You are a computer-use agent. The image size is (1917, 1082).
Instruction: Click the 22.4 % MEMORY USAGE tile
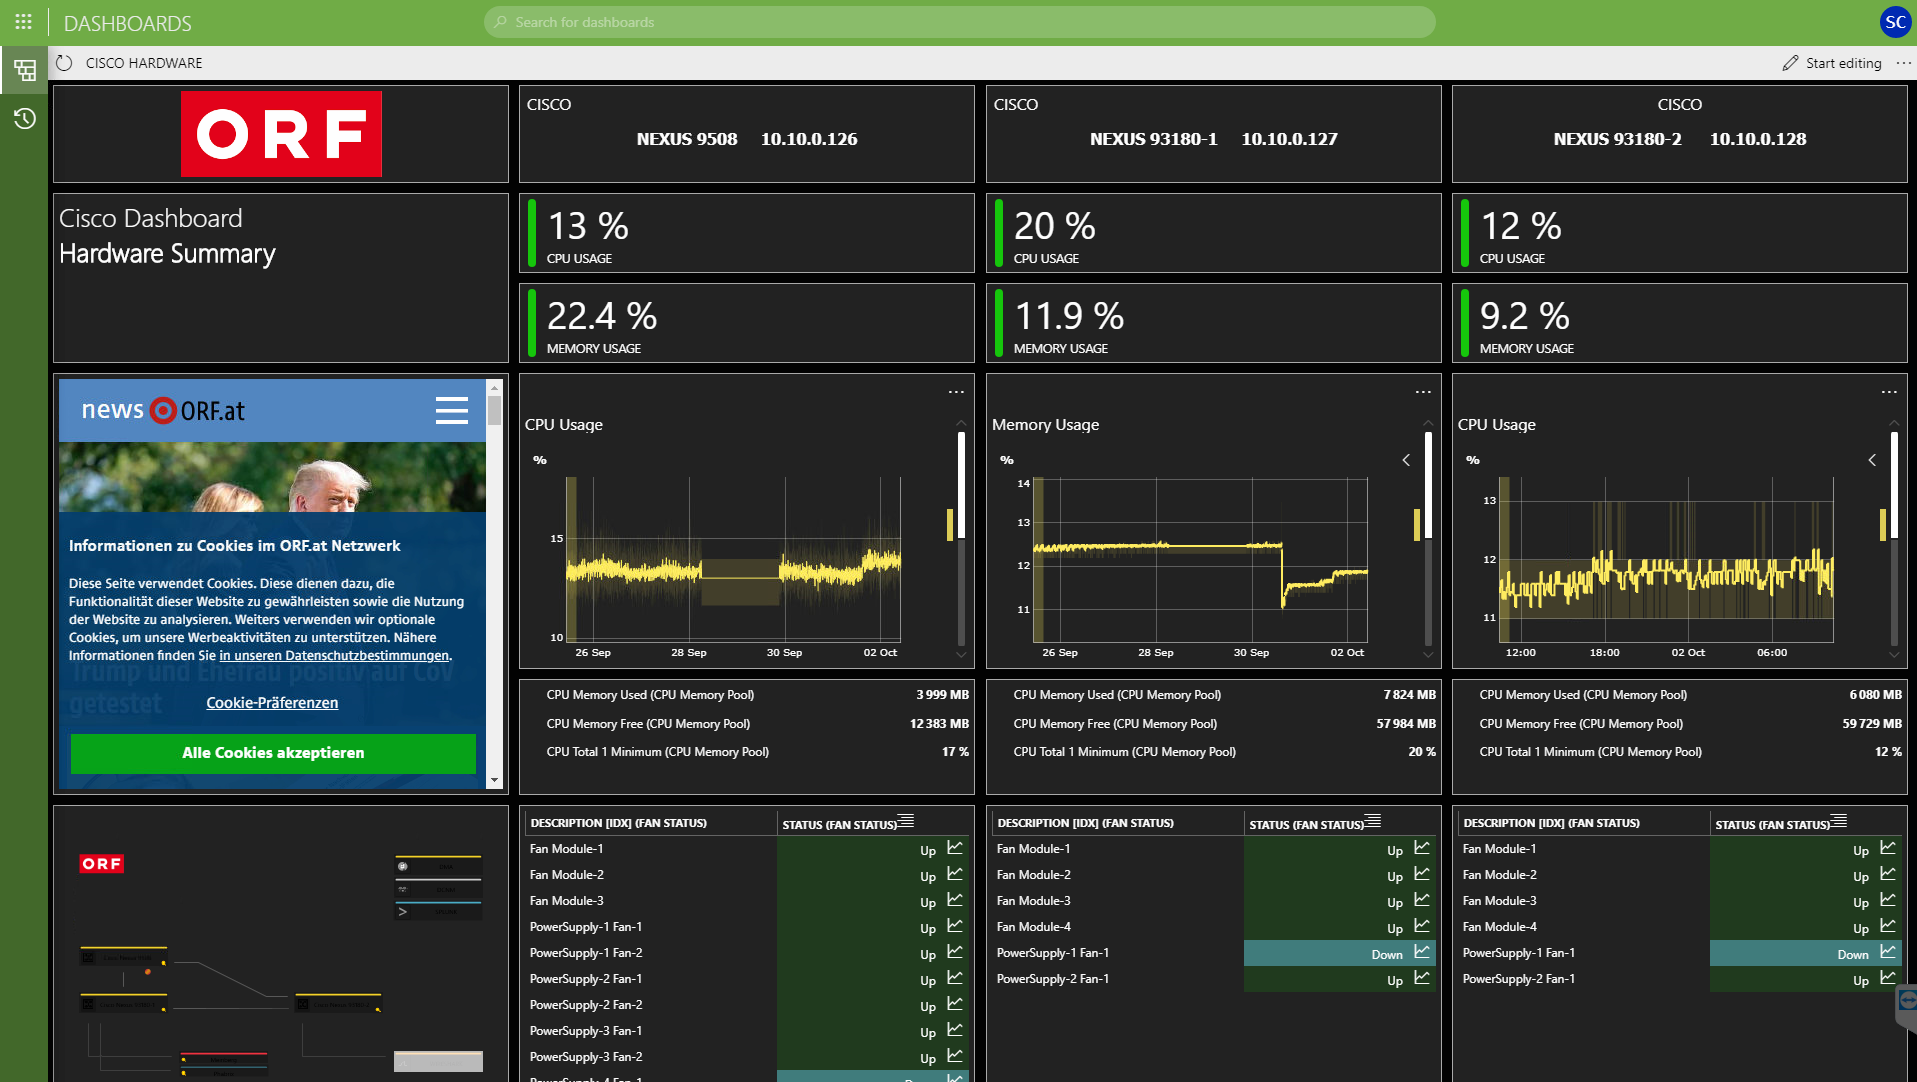click(746, 323)
